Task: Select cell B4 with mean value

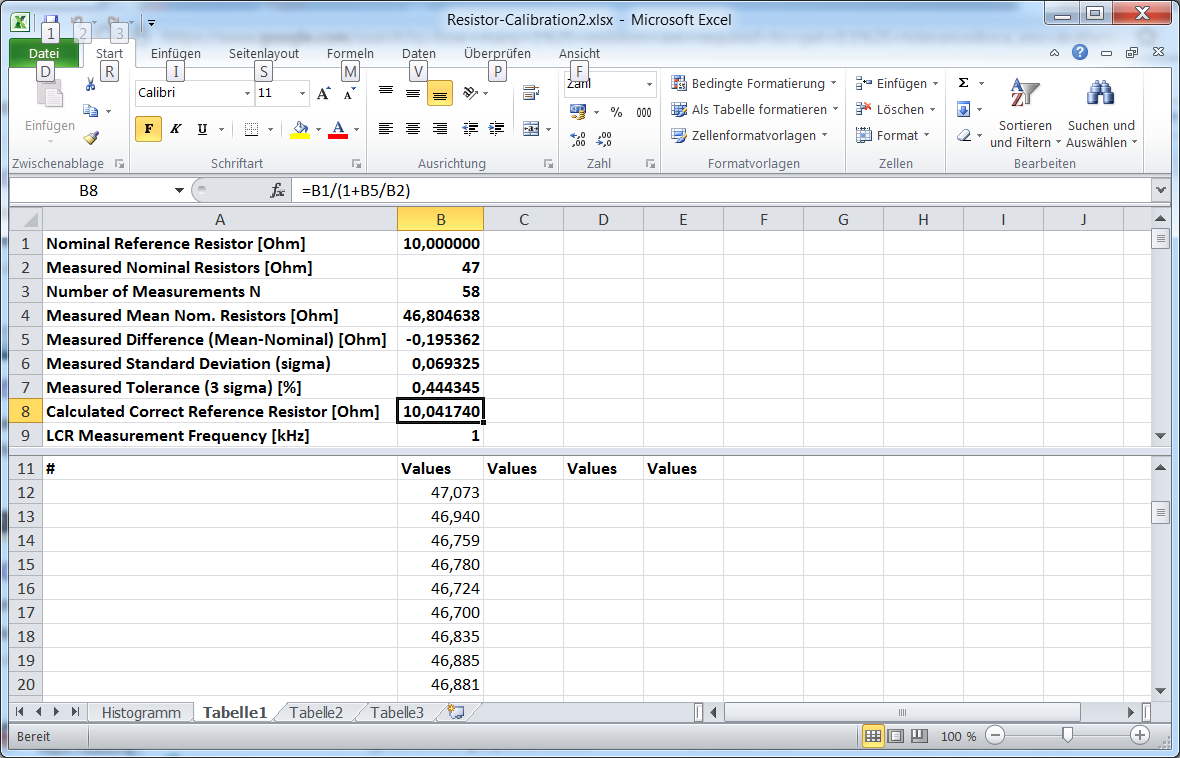Action: 440,316
